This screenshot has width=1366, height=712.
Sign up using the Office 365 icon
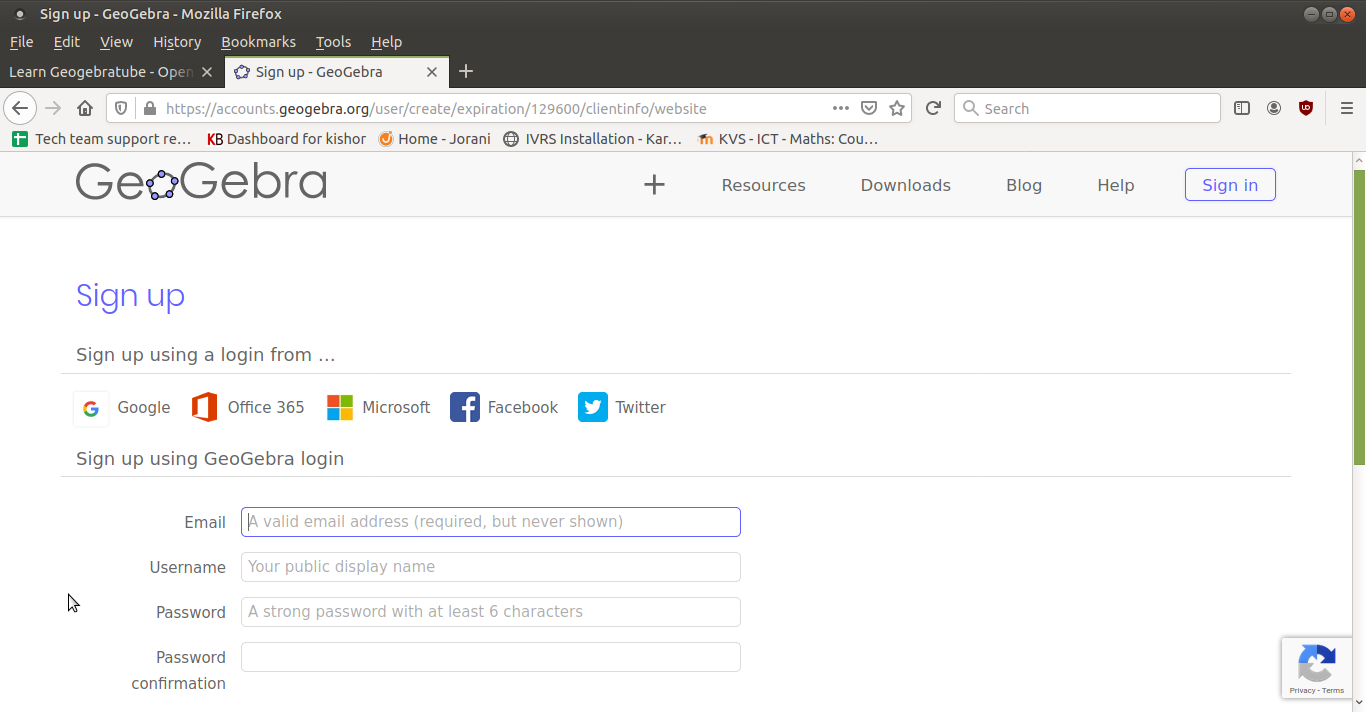(x=205, y=407)
